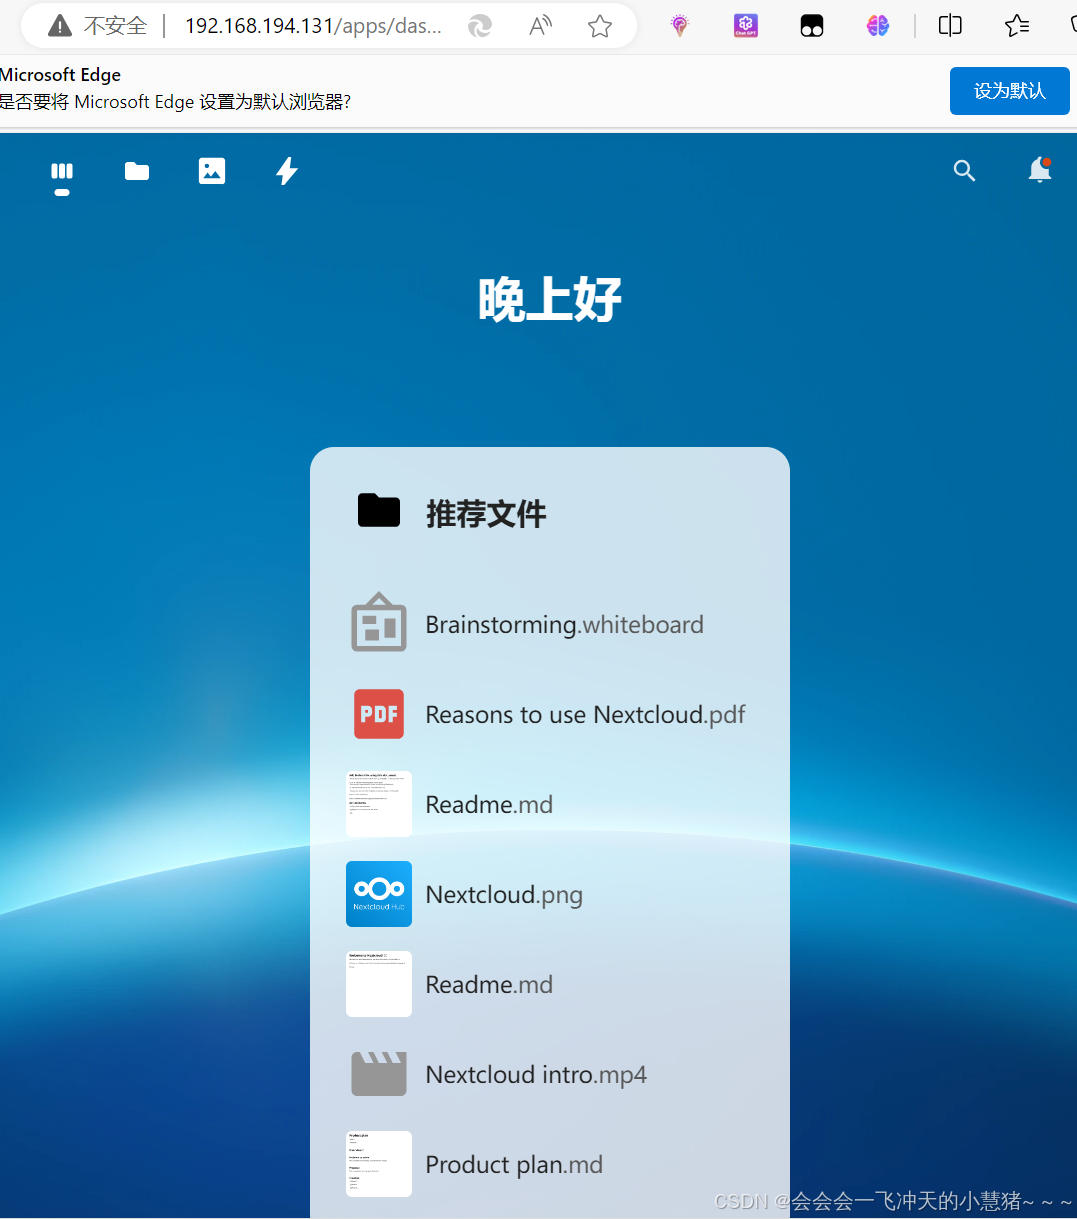Image resolution: width=1077 pixels, height=1219 pixels.
Task: Add current page to favorites star
Action: click(x=599, y=26)
